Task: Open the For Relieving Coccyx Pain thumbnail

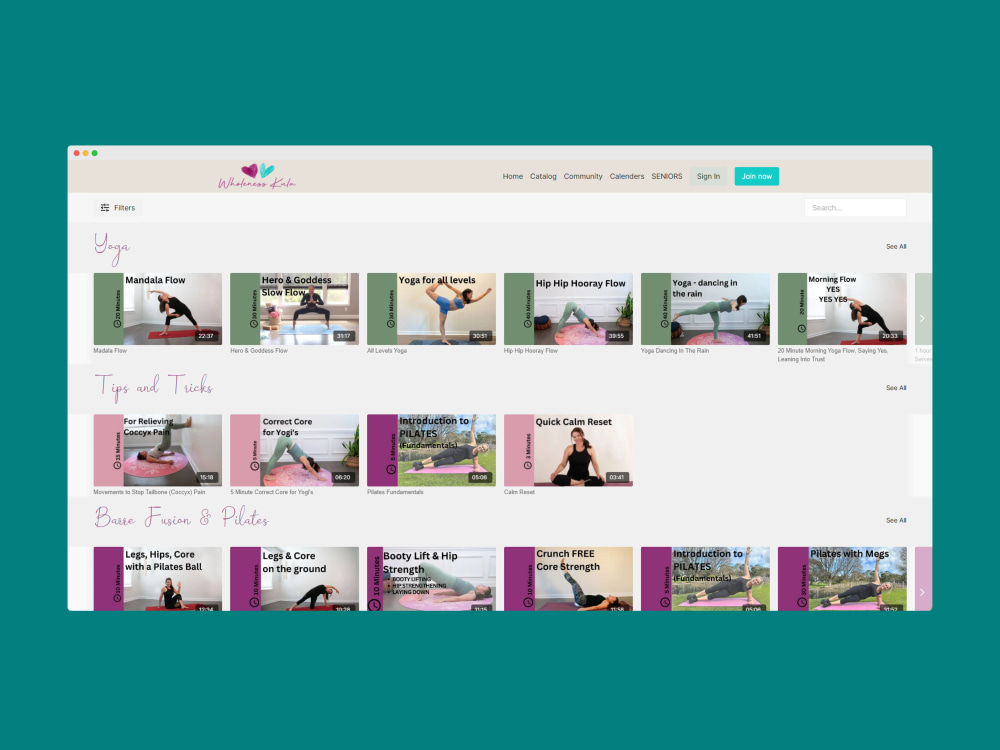Action: (158, 450)
